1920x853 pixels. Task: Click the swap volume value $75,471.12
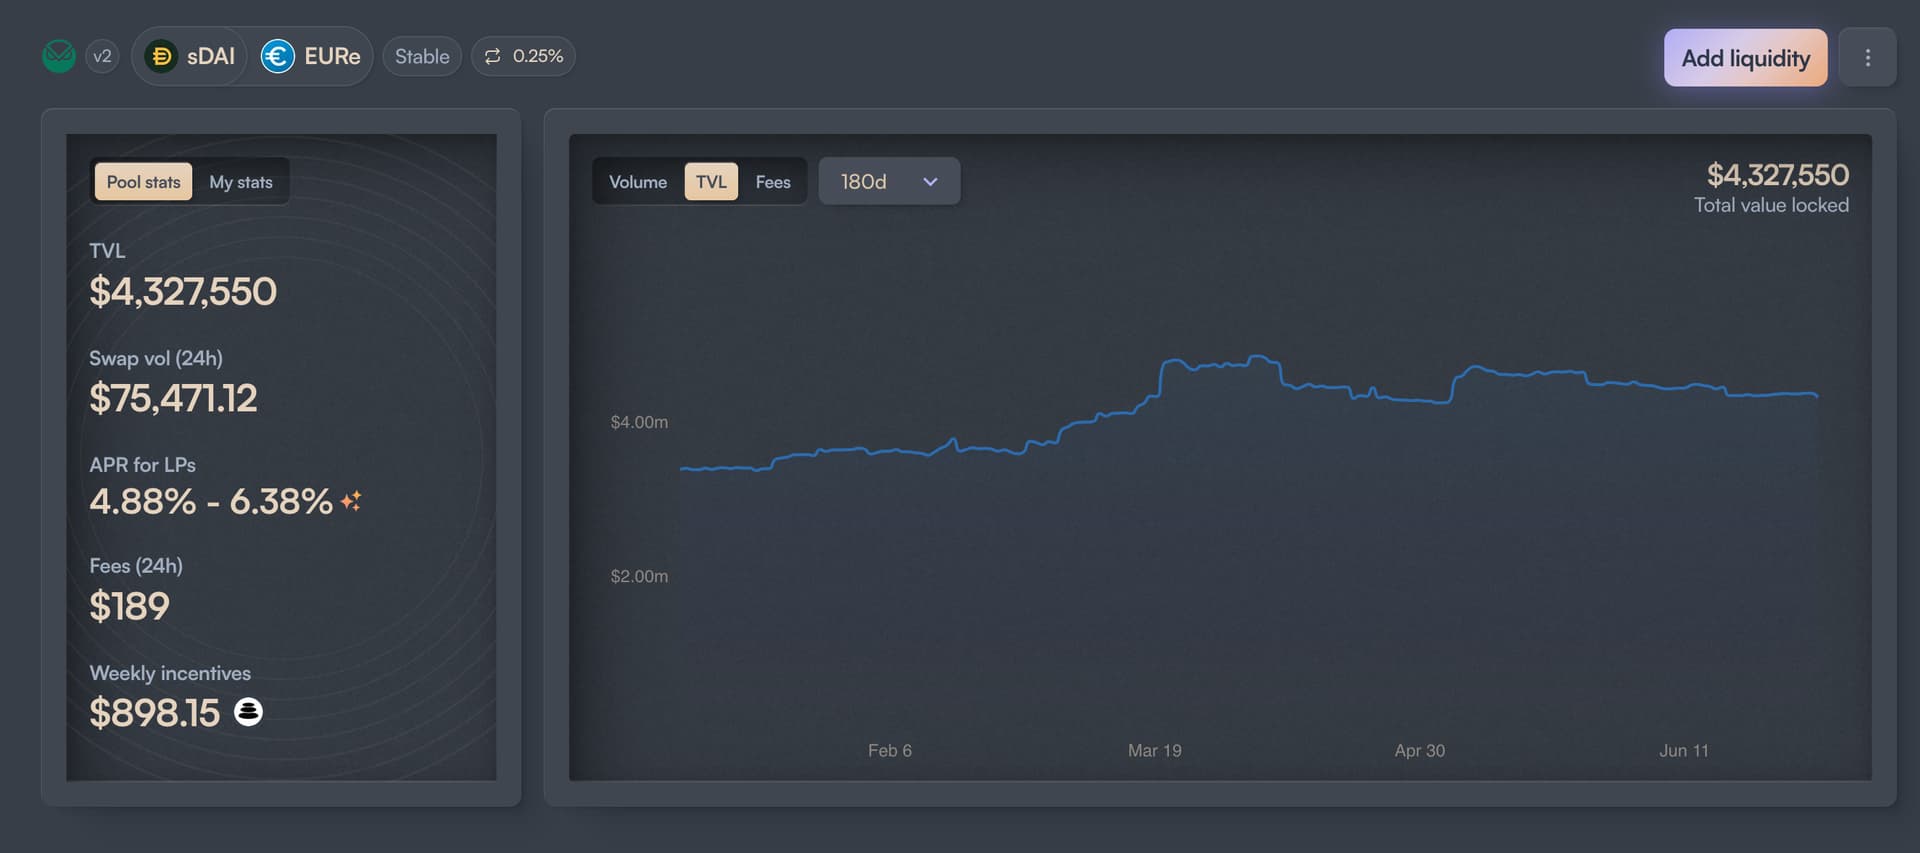pos(173,399)
